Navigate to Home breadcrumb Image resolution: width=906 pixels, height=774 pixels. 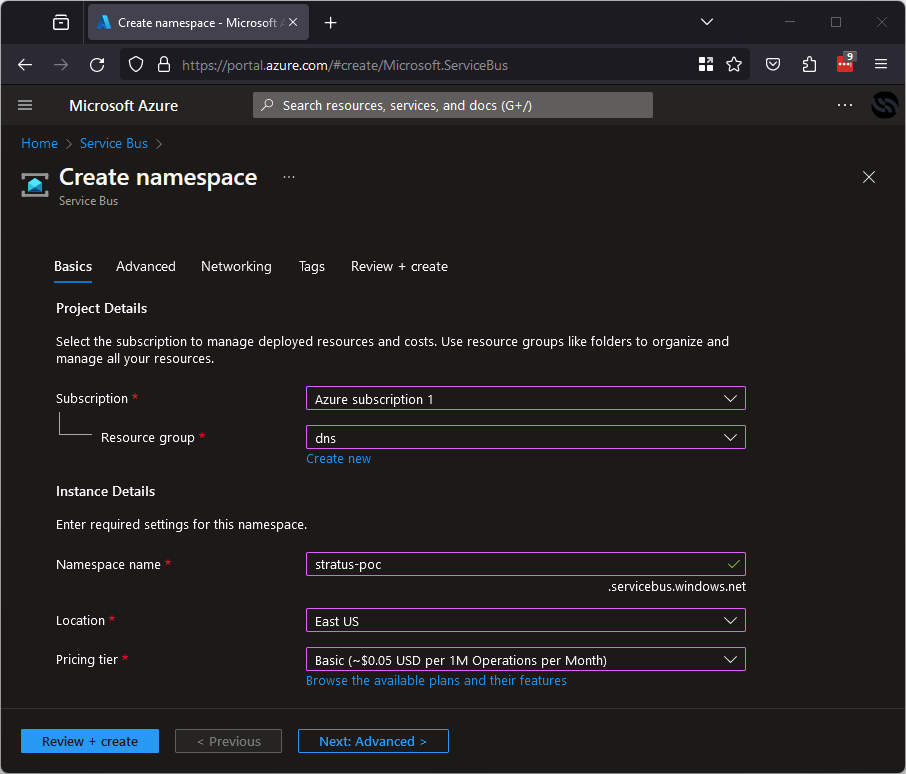point(39,143)
